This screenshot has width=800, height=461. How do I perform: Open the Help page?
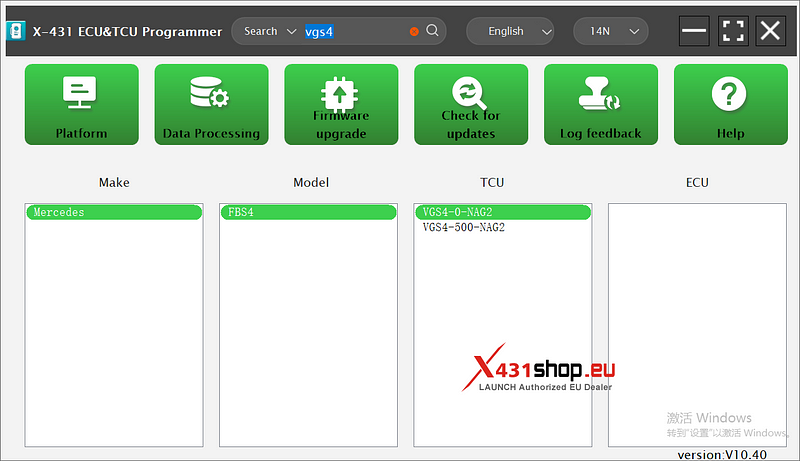(731, 105)
